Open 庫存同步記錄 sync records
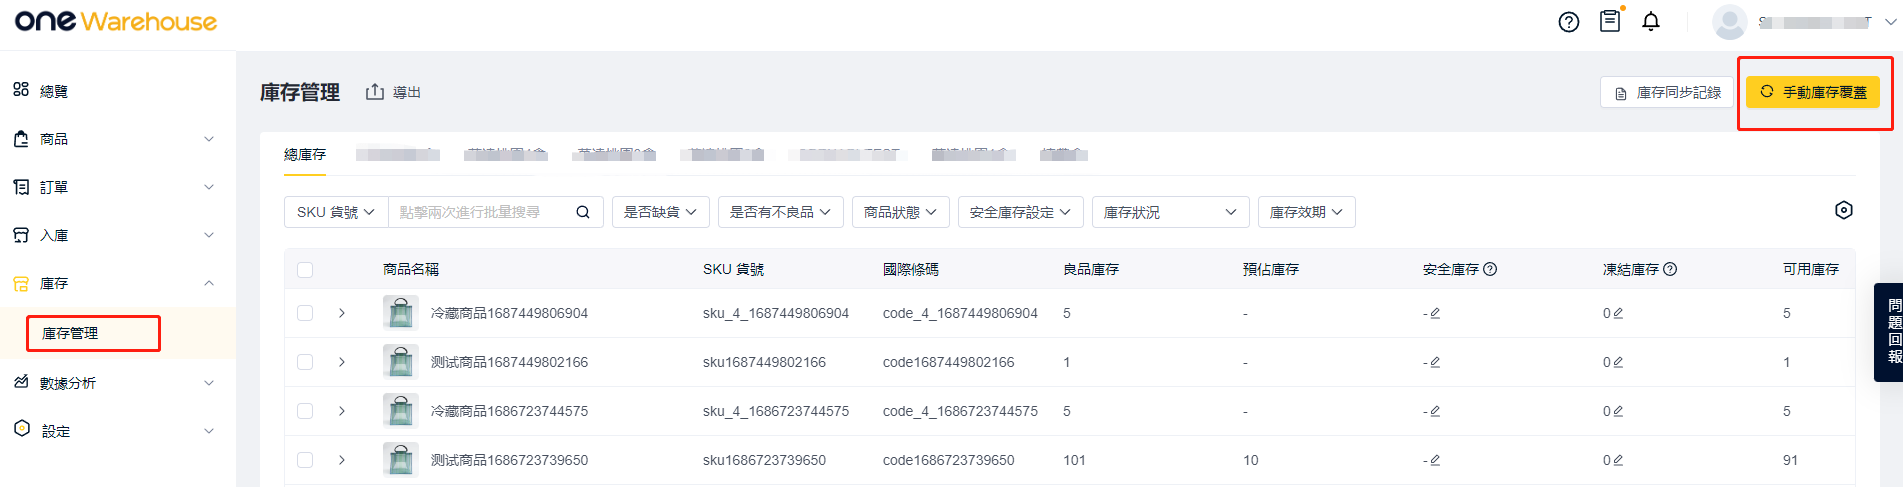This screenshot has width=1903, height=487. (x=1667, y=92)
